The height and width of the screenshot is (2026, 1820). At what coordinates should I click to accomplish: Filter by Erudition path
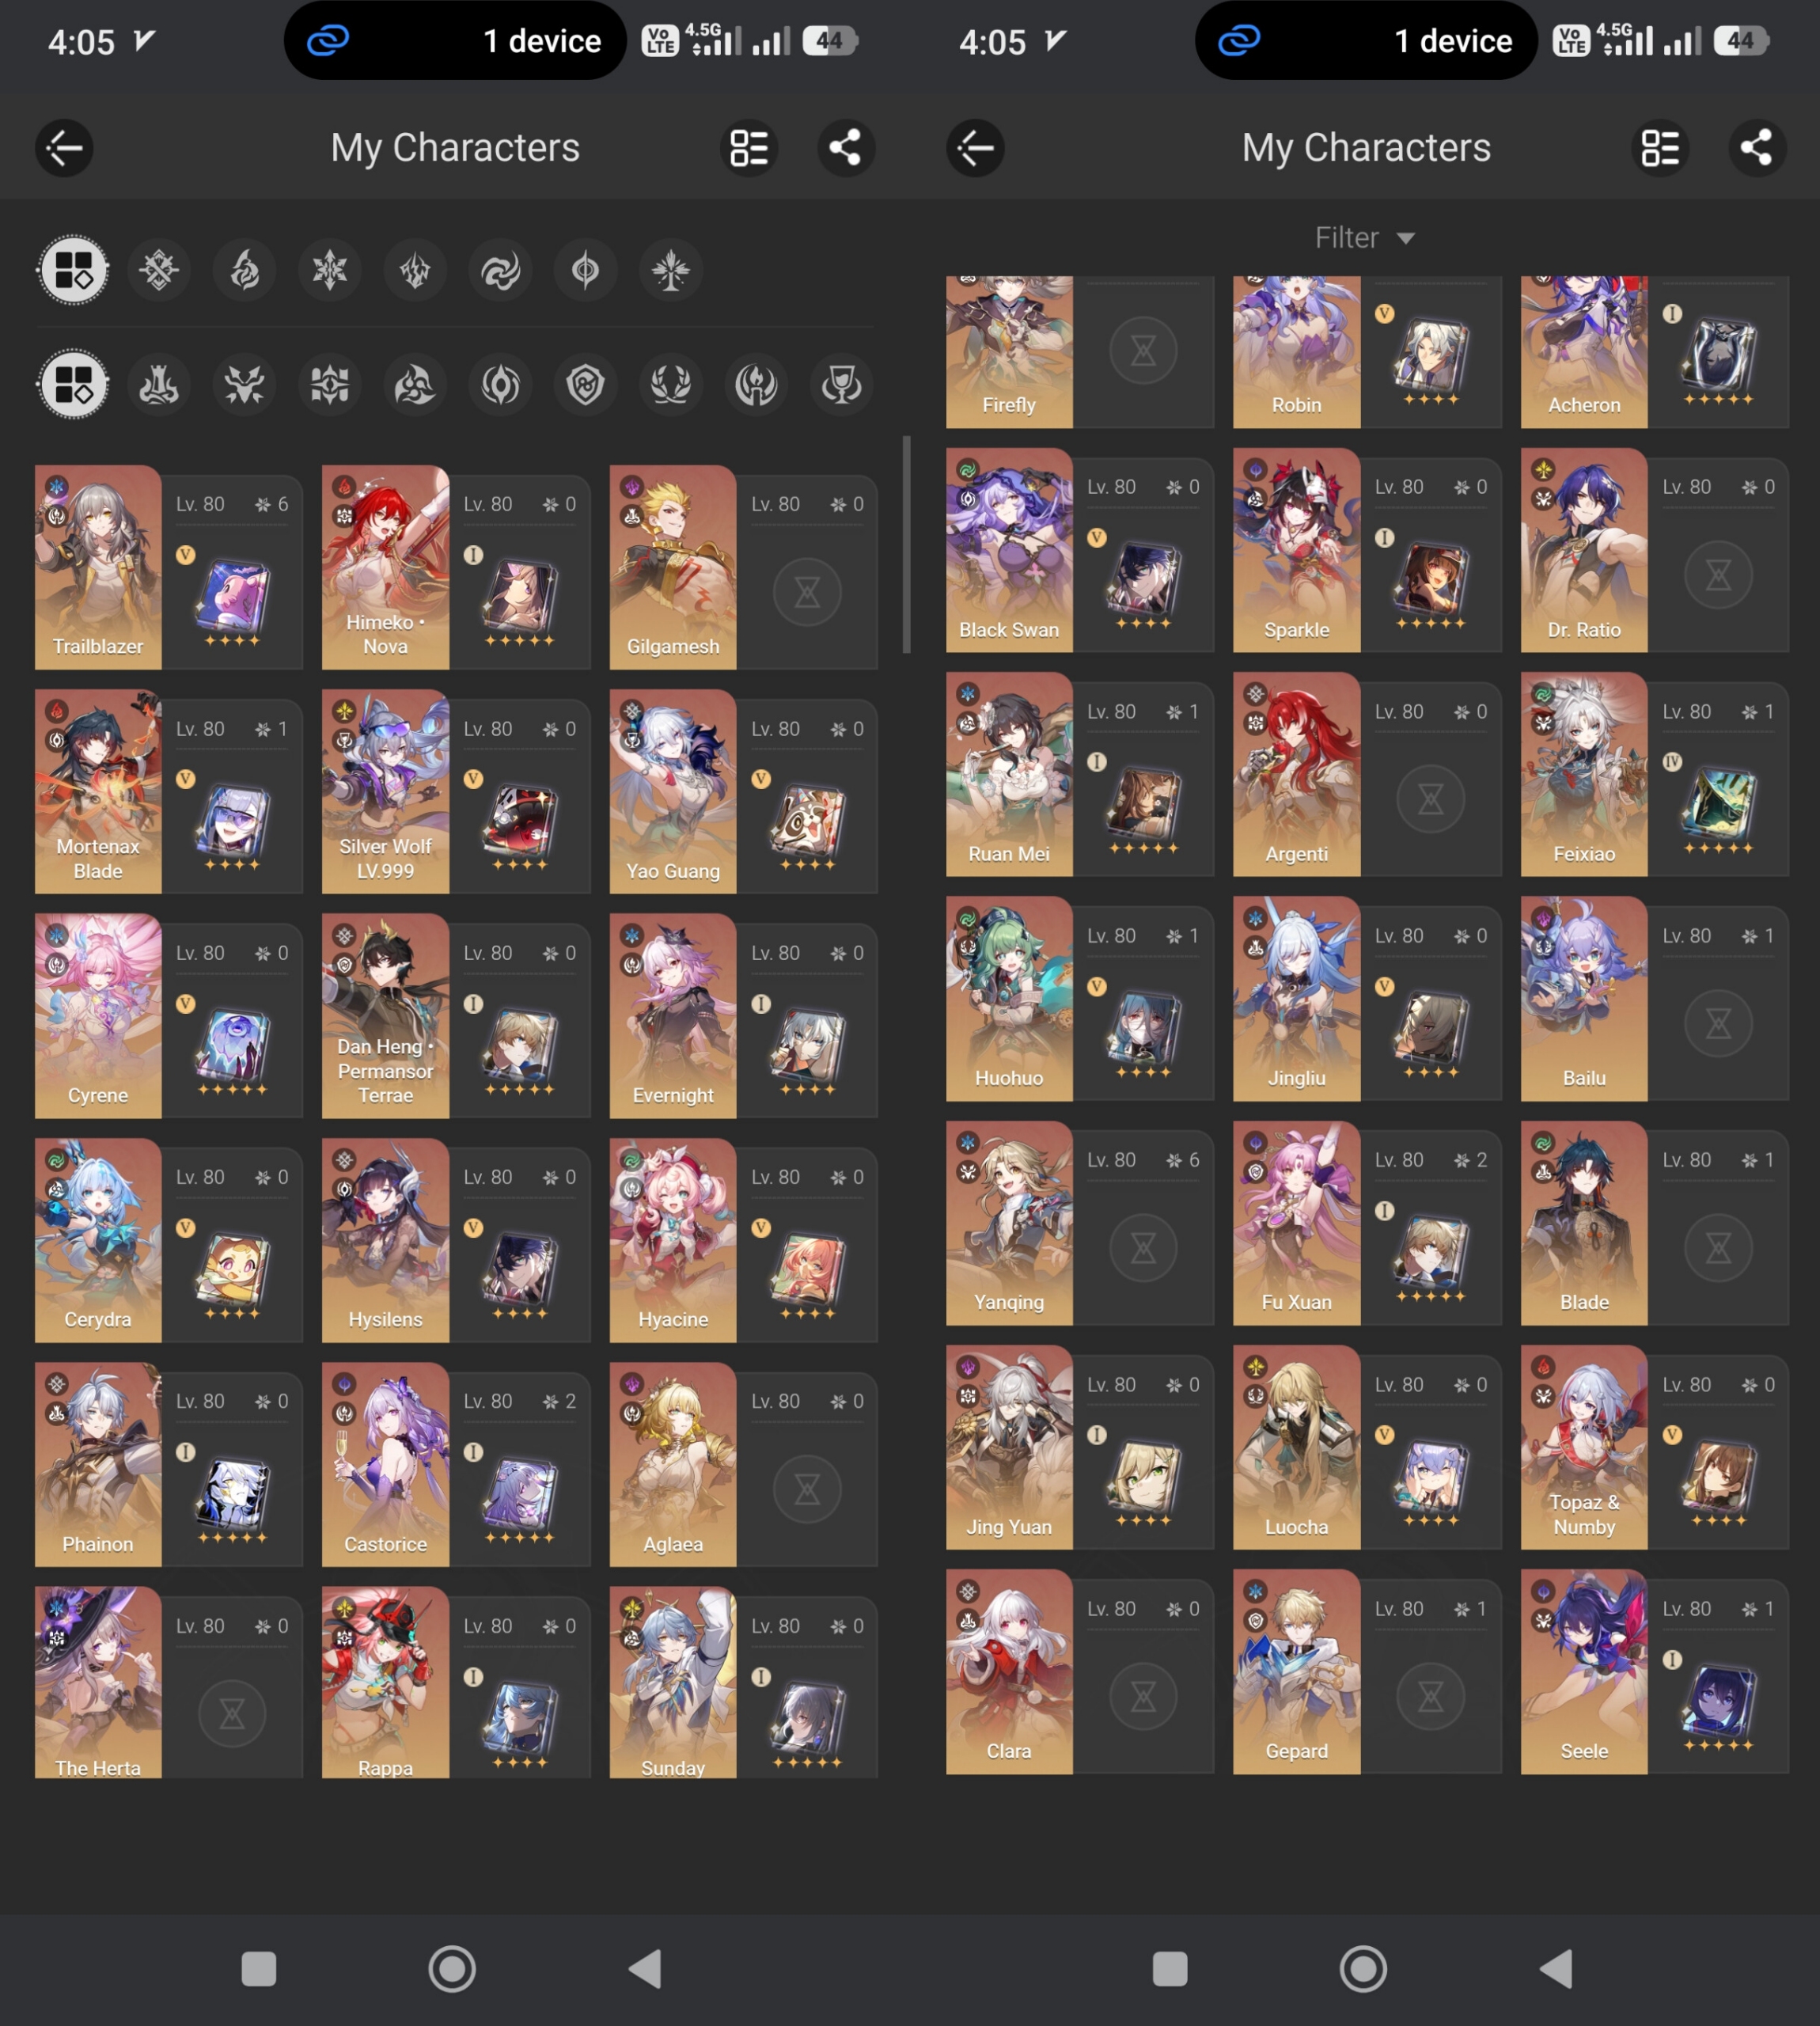(330, 384)
